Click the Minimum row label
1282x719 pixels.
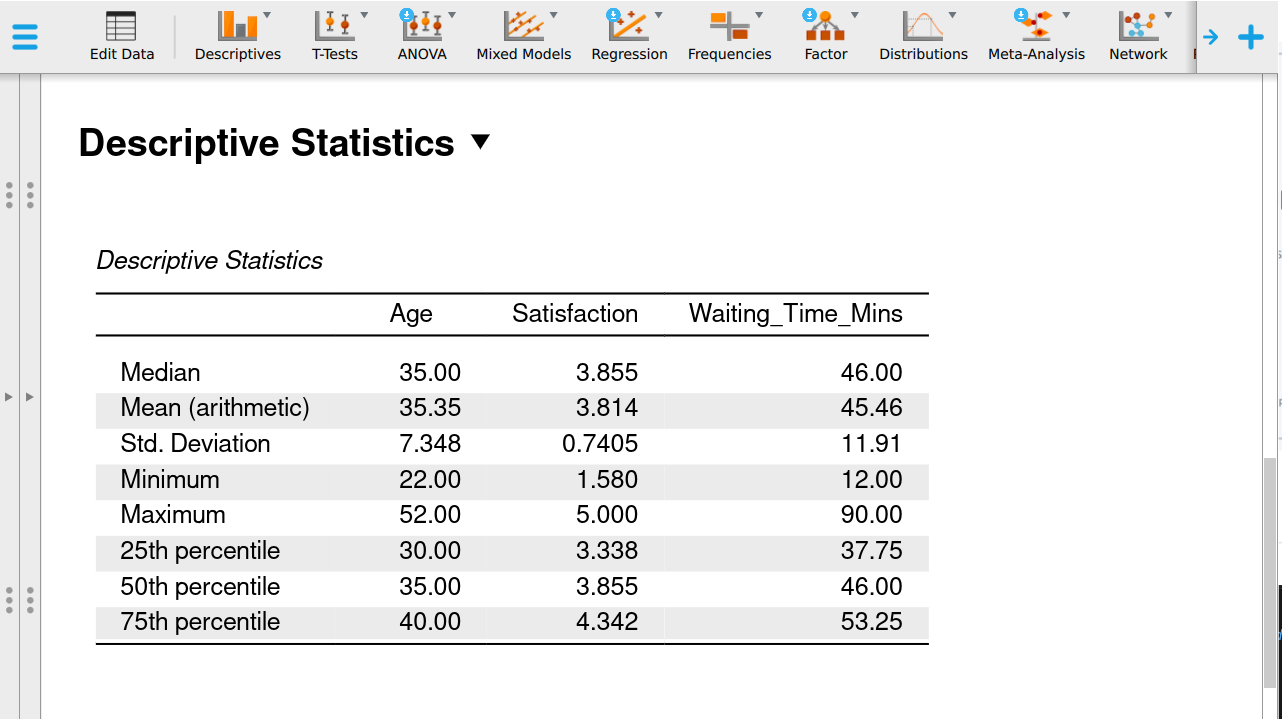tap(170, 480)
